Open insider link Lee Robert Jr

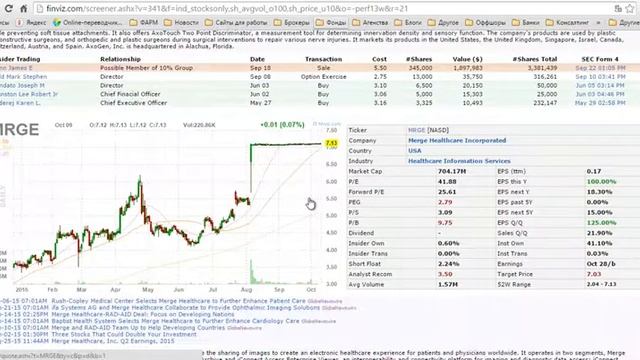click(x=29, y=94)
